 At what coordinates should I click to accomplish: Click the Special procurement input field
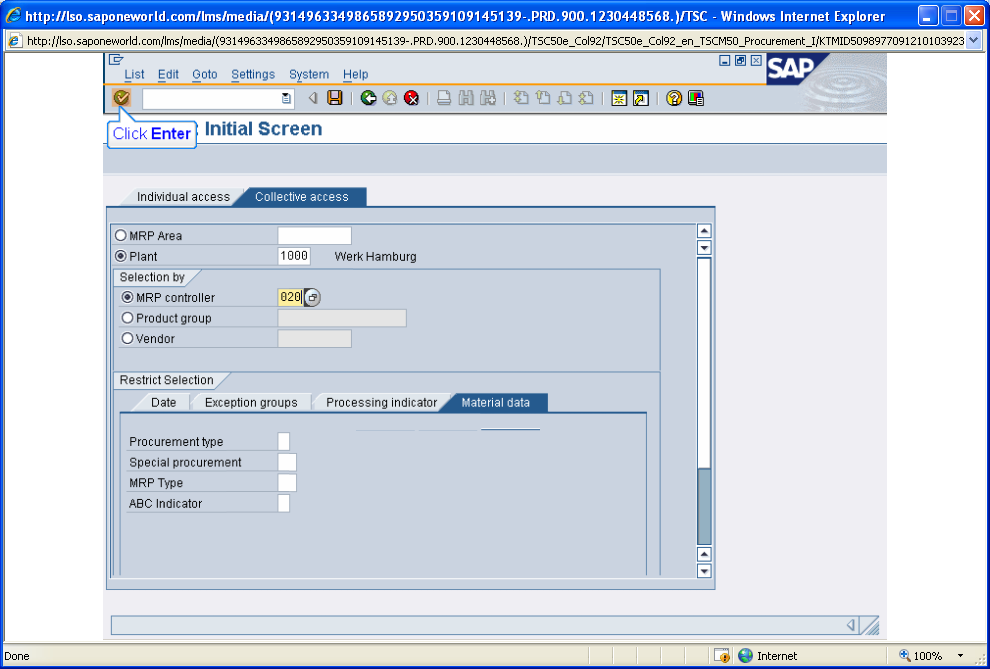287,462
